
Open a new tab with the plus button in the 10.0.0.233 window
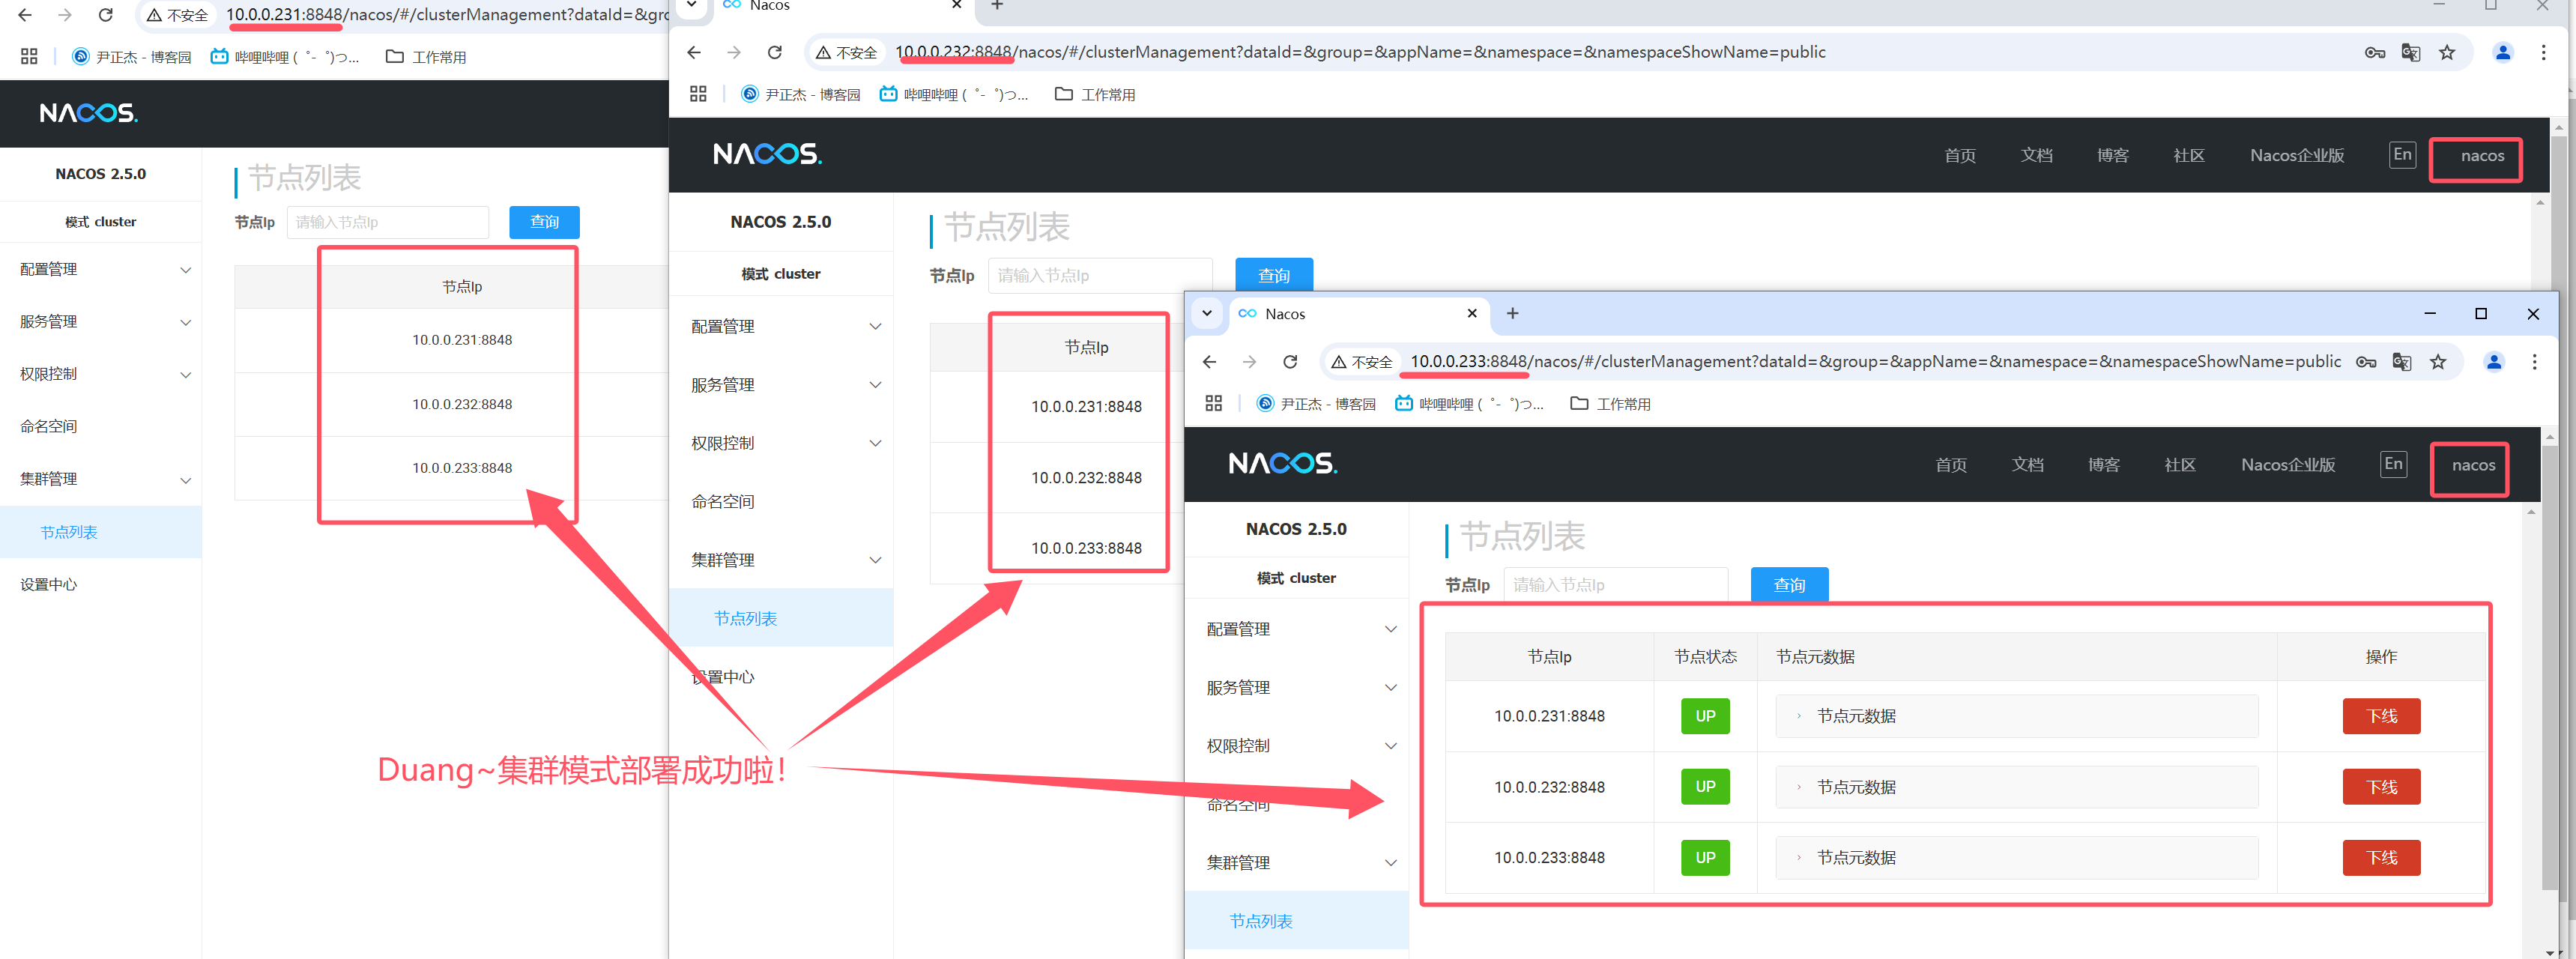1512,314
